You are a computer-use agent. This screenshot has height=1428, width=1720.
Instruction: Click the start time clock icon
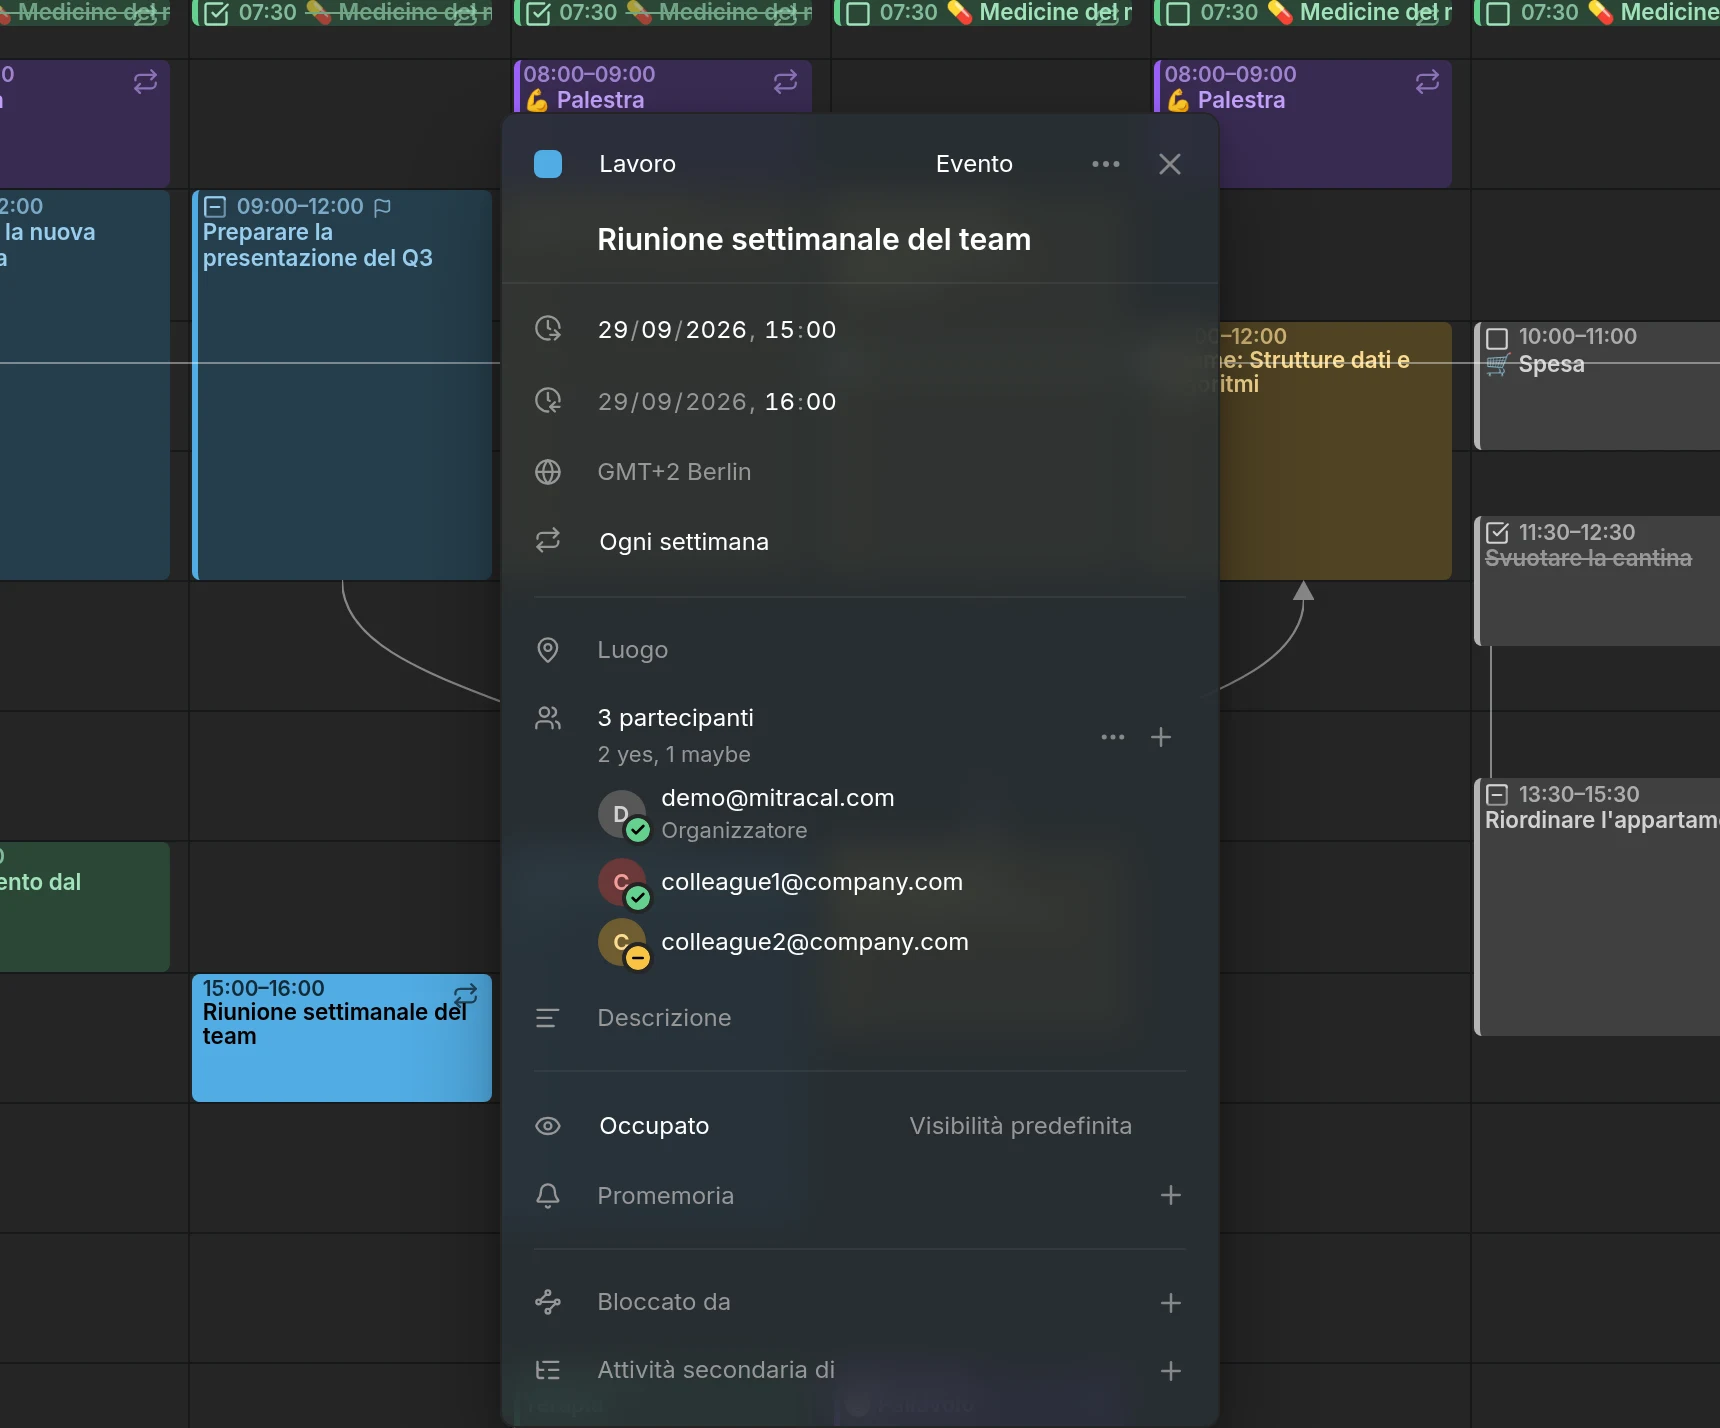coord(548,329)
